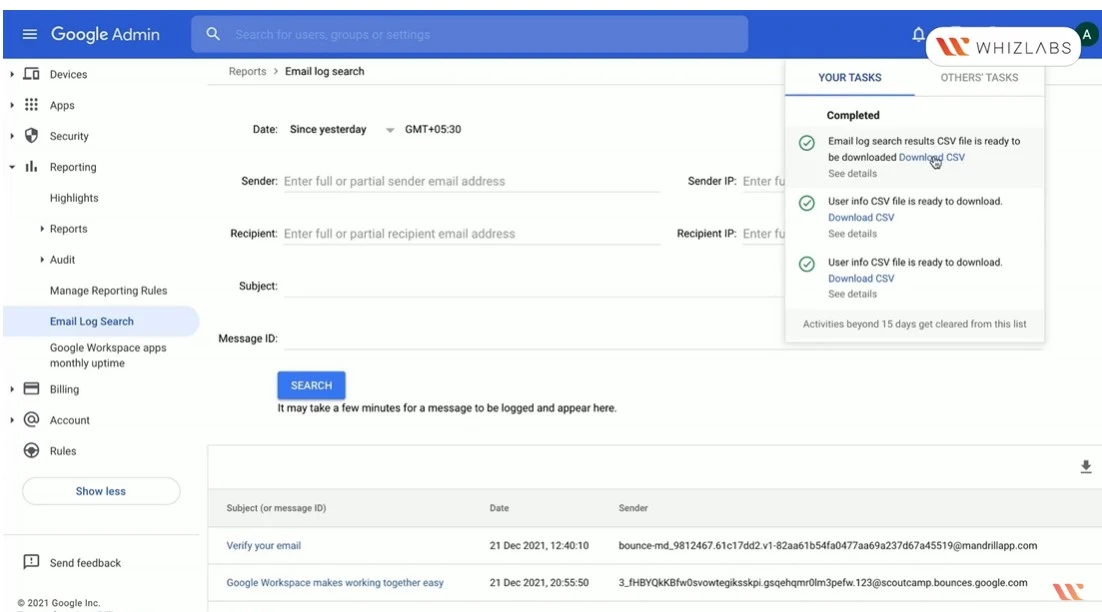Expand the Security section

(x=12, y=136)
